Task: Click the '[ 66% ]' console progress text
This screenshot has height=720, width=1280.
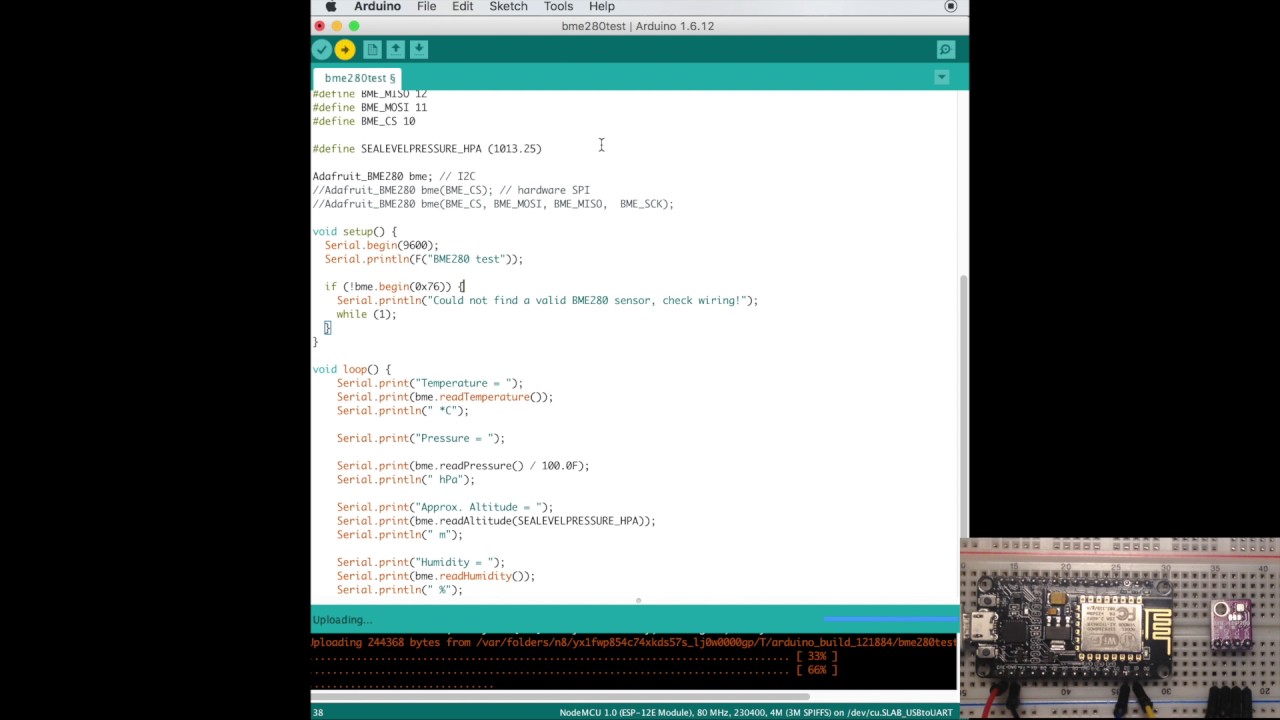Action: click(816, 670)
